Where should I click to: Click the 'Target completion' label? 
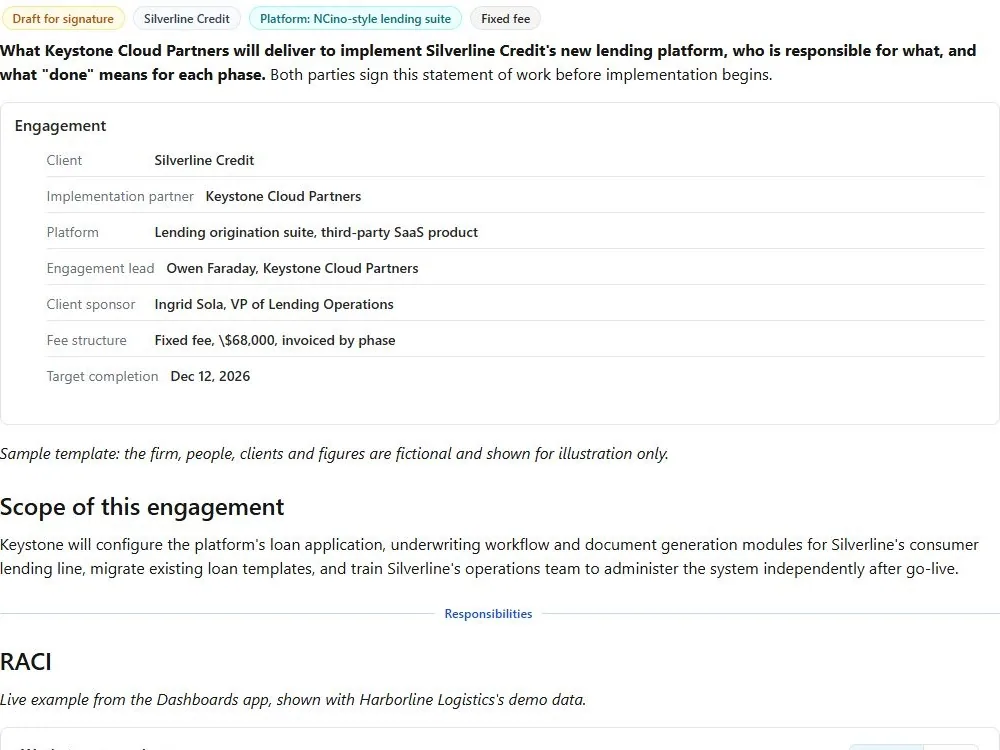pos(102,376)
